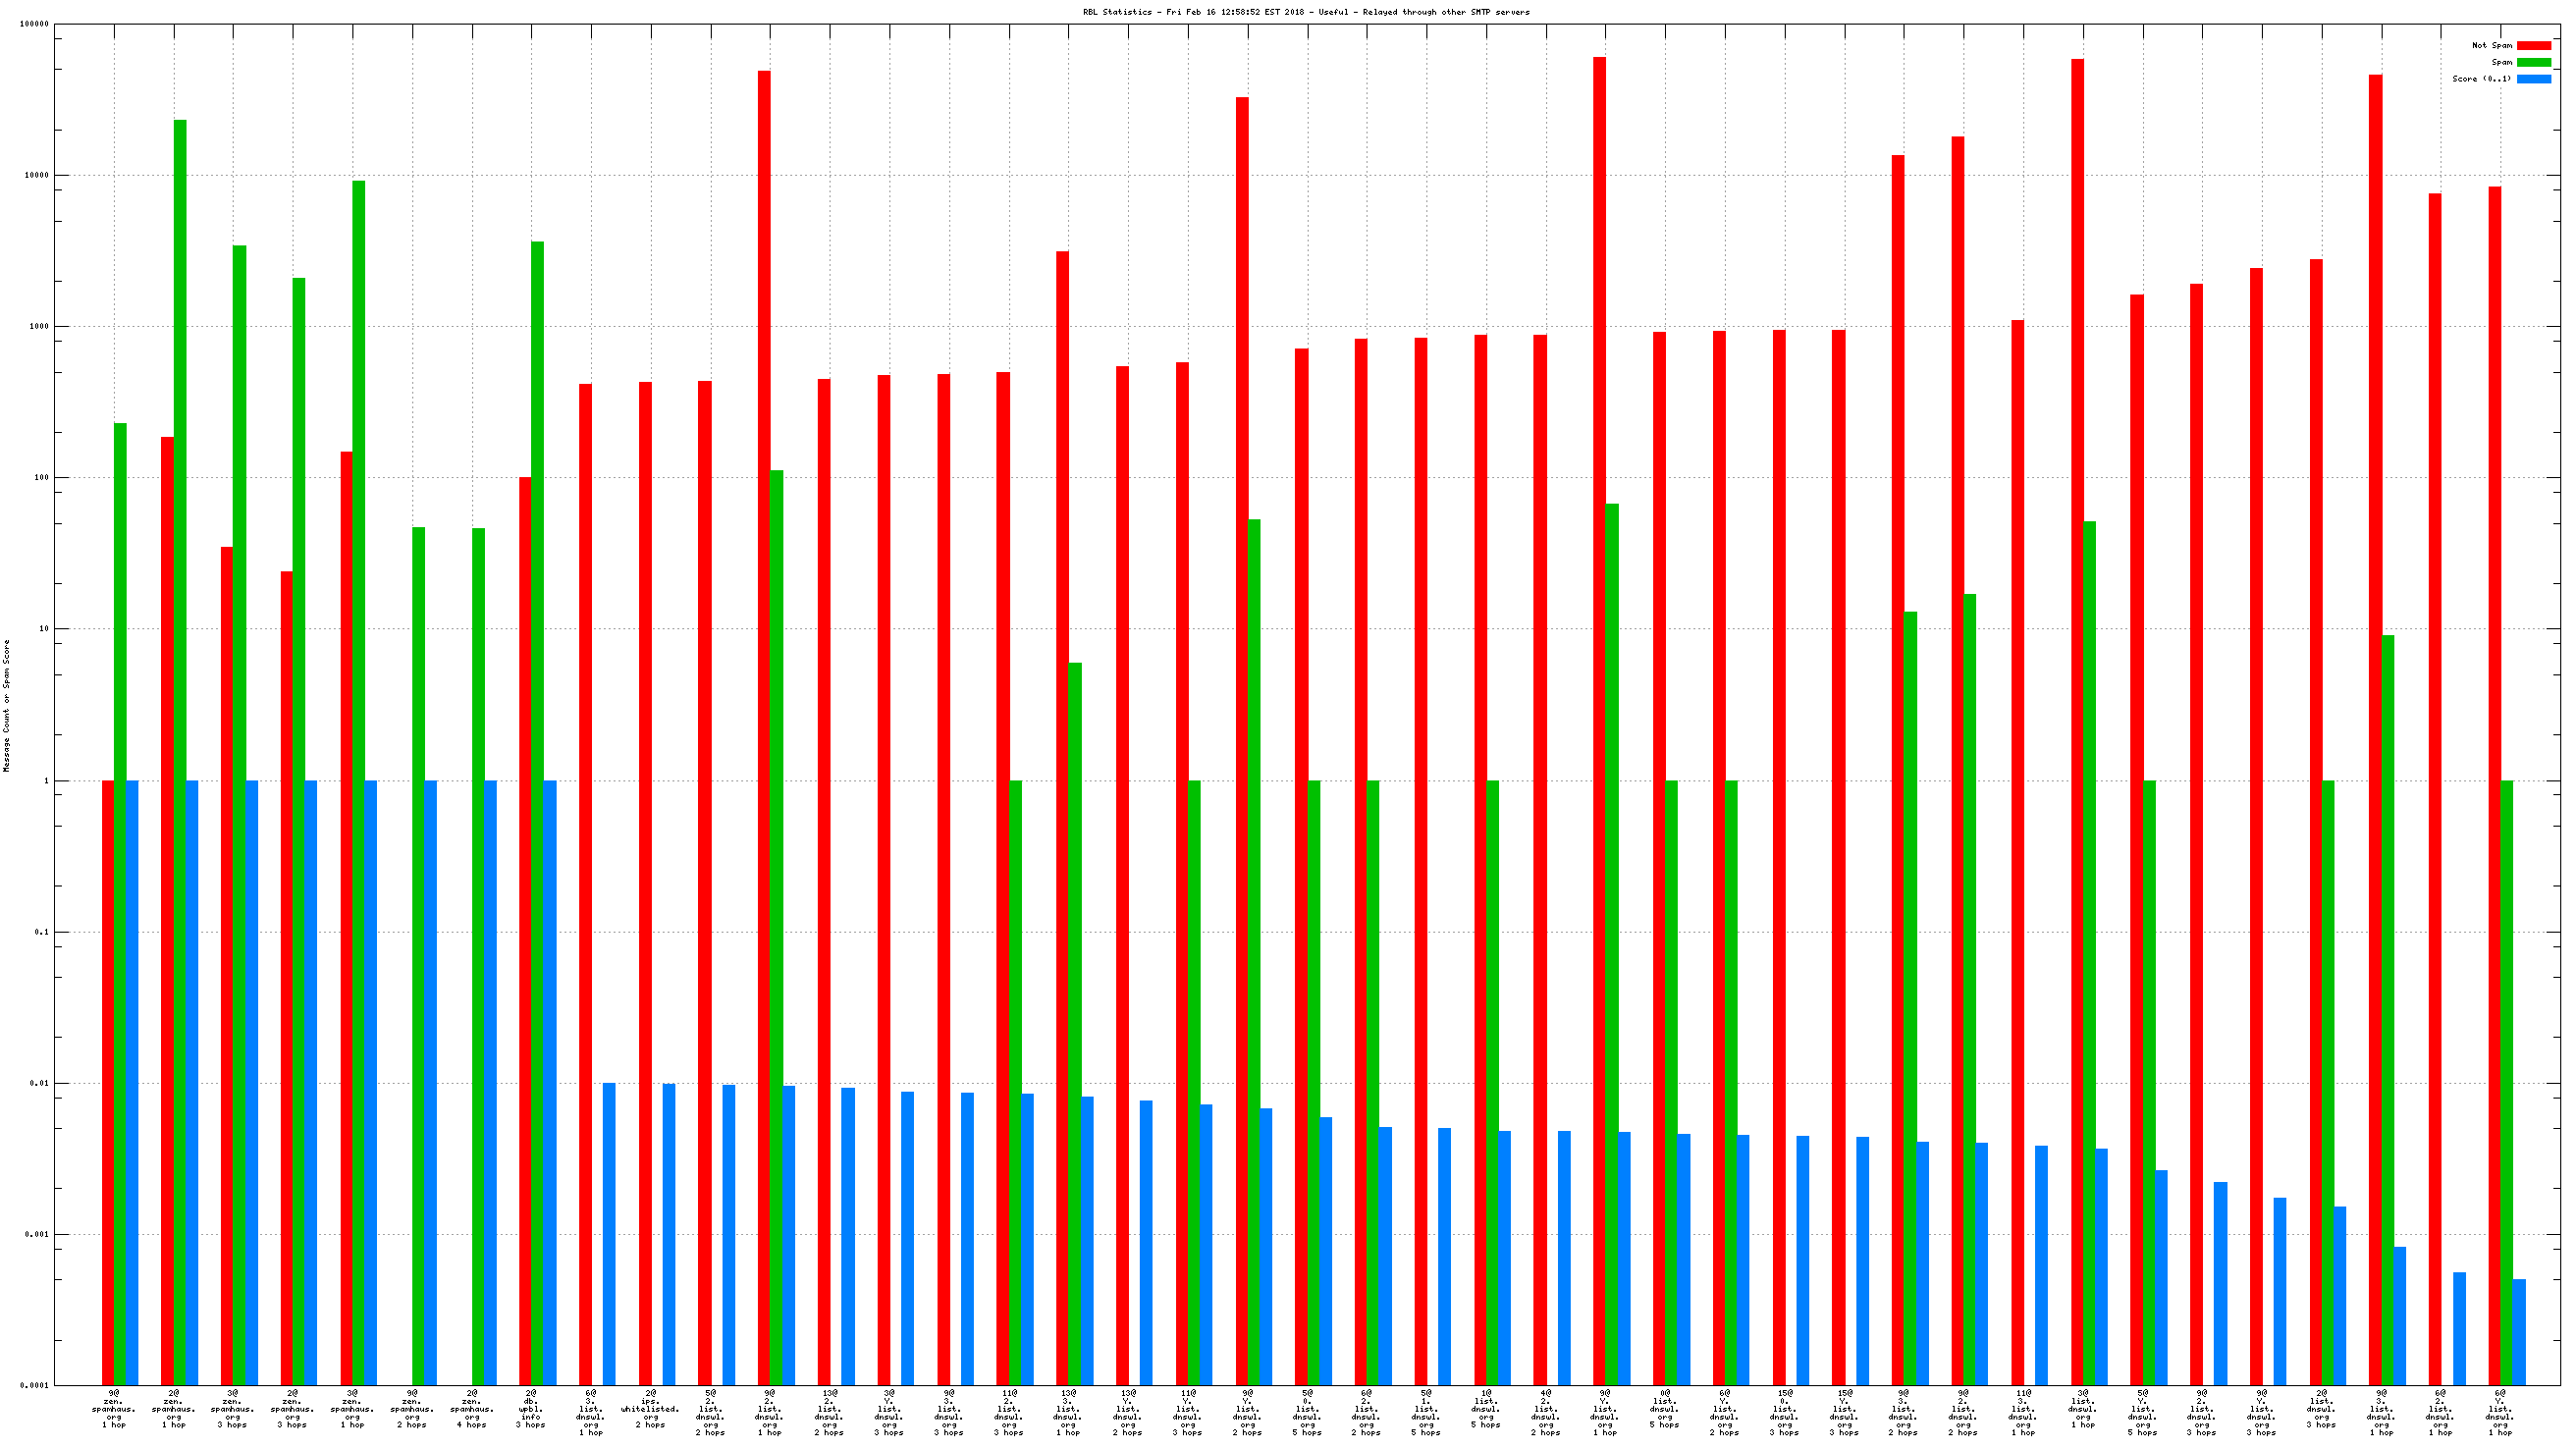Image resolution: width=2576 pixels, height=1449 pixels.
Task: Click the blue Score (0..1) legend swatch
Action: pyautogui.click(x=2533, y=79)
